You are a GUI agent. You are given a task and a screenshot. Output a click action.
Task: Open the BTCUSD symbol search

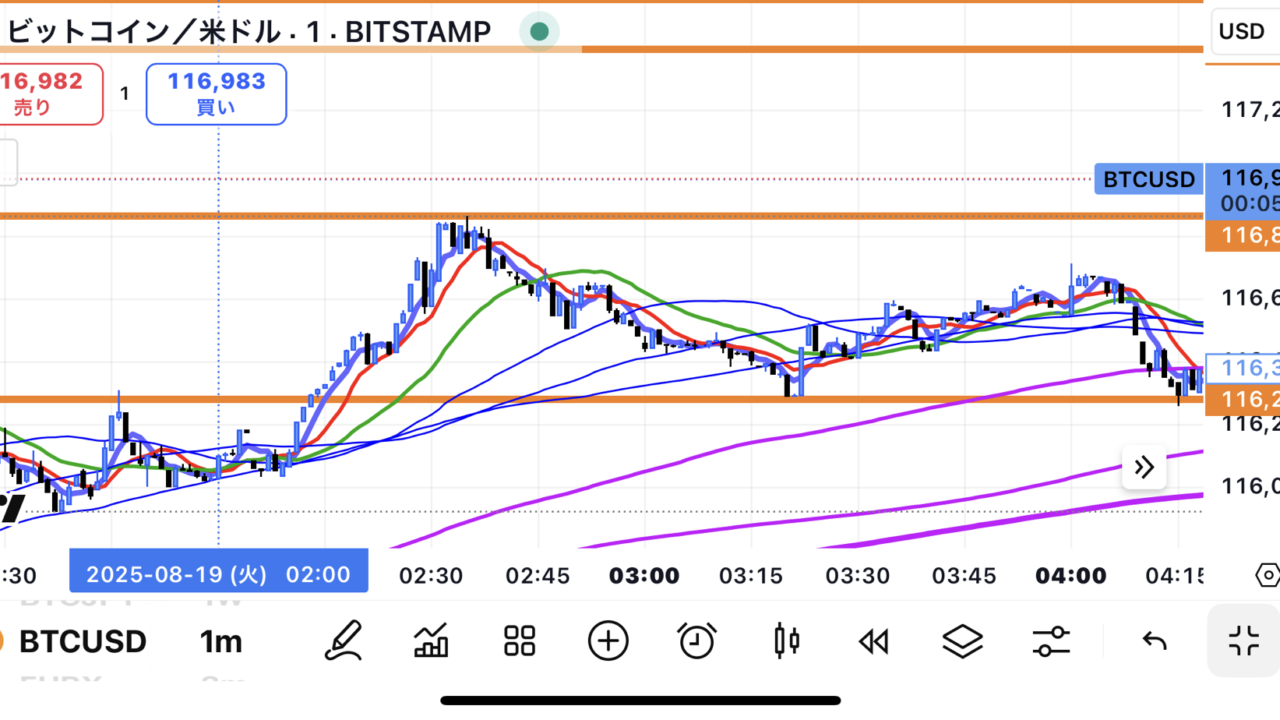pyautogui.click(x=82, y=641)
